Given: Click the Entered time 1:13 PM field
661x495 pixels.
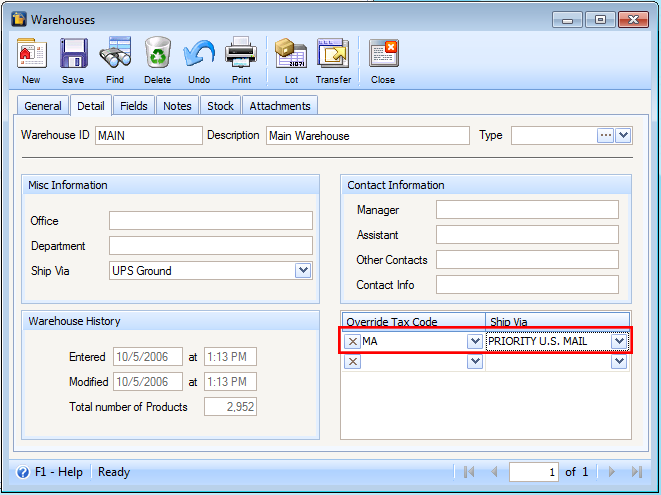Looking at the screenshot, I should tap(231, 357).
